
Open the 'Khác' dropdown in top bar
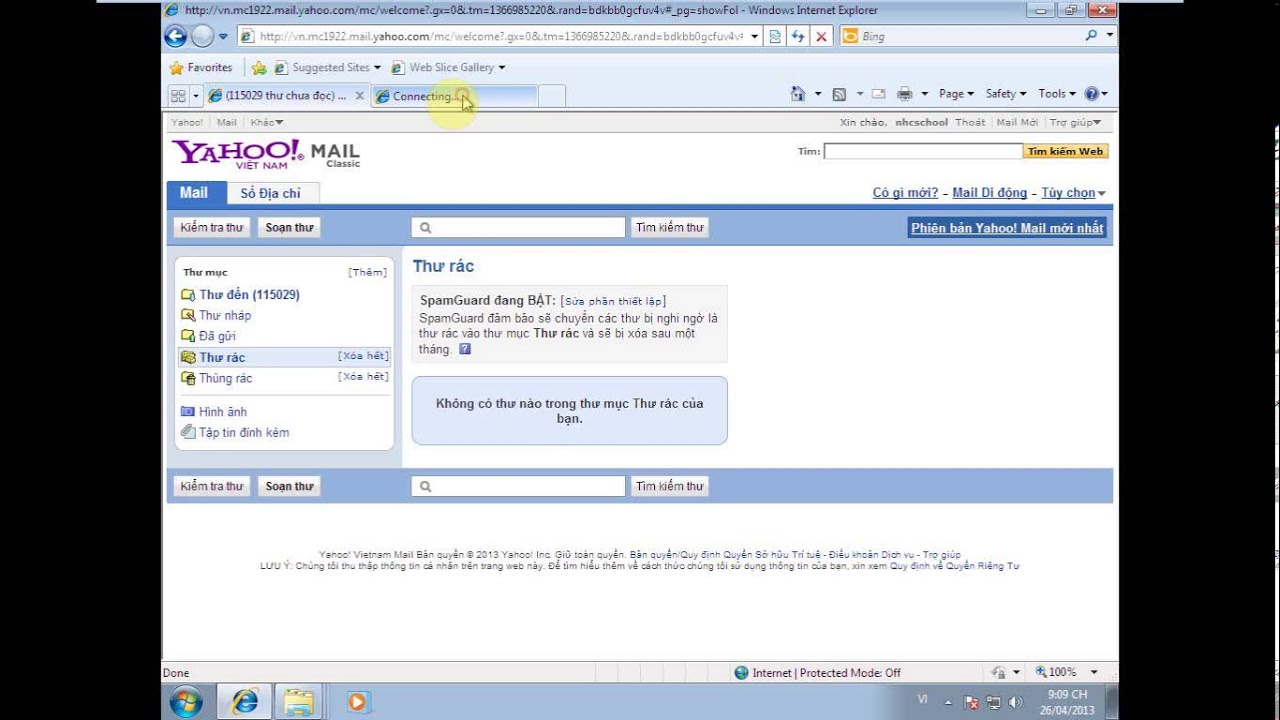click(267, 123)
